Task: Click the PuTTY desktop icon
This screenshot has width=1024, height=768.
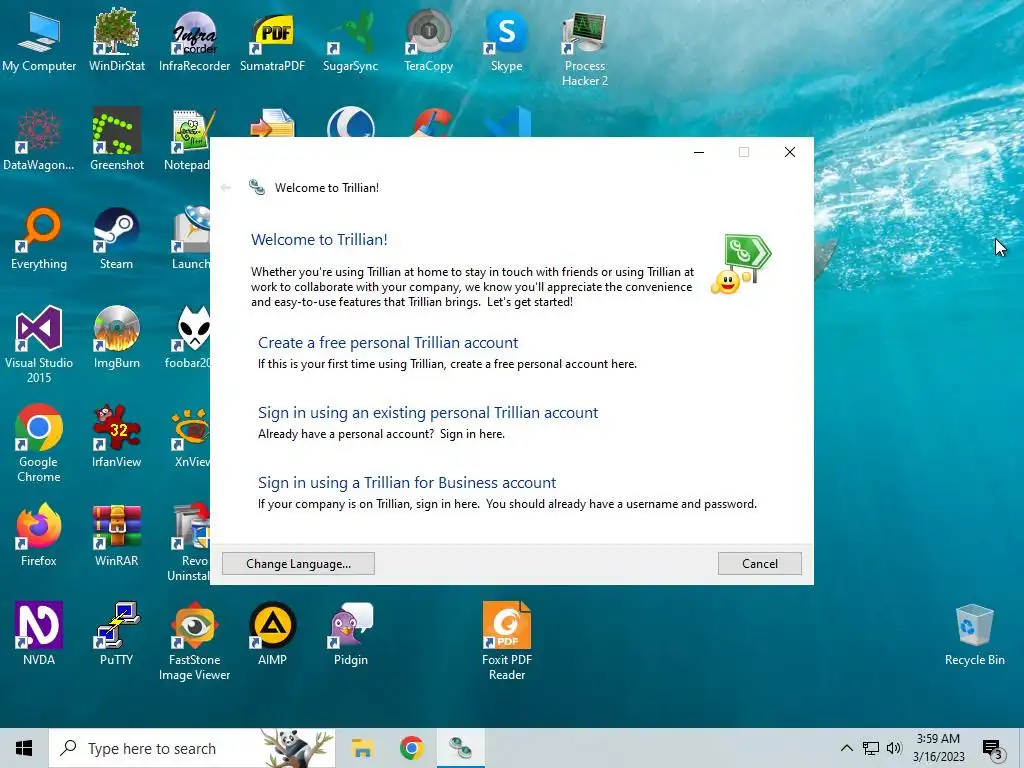Action: point(116,635)
